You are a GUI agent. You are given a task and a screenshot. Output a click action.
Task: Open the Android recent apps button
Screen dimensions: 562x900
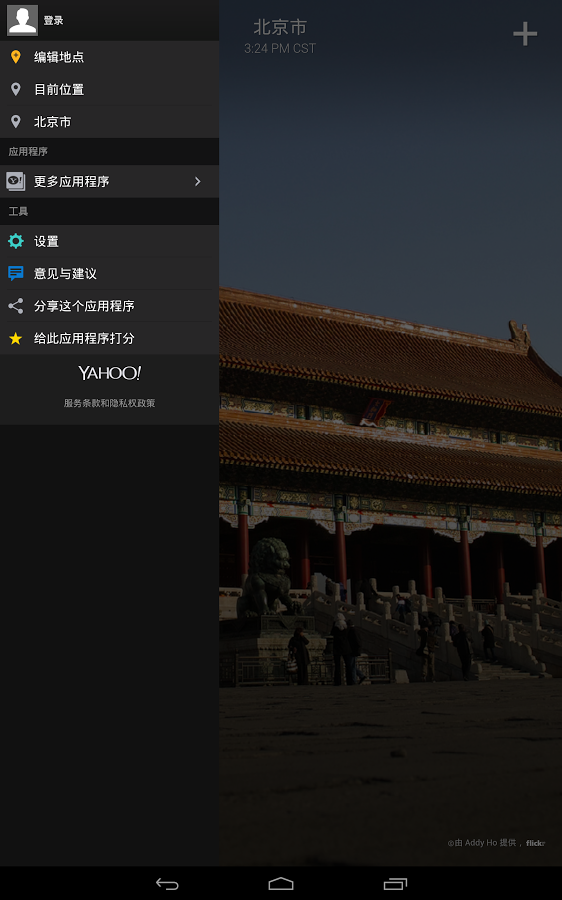point(395,884)
